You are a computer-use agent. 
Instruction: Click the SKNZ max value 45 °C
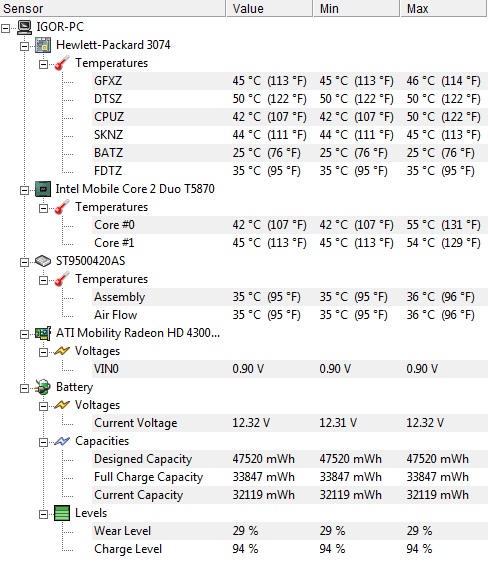click(443, 135)
